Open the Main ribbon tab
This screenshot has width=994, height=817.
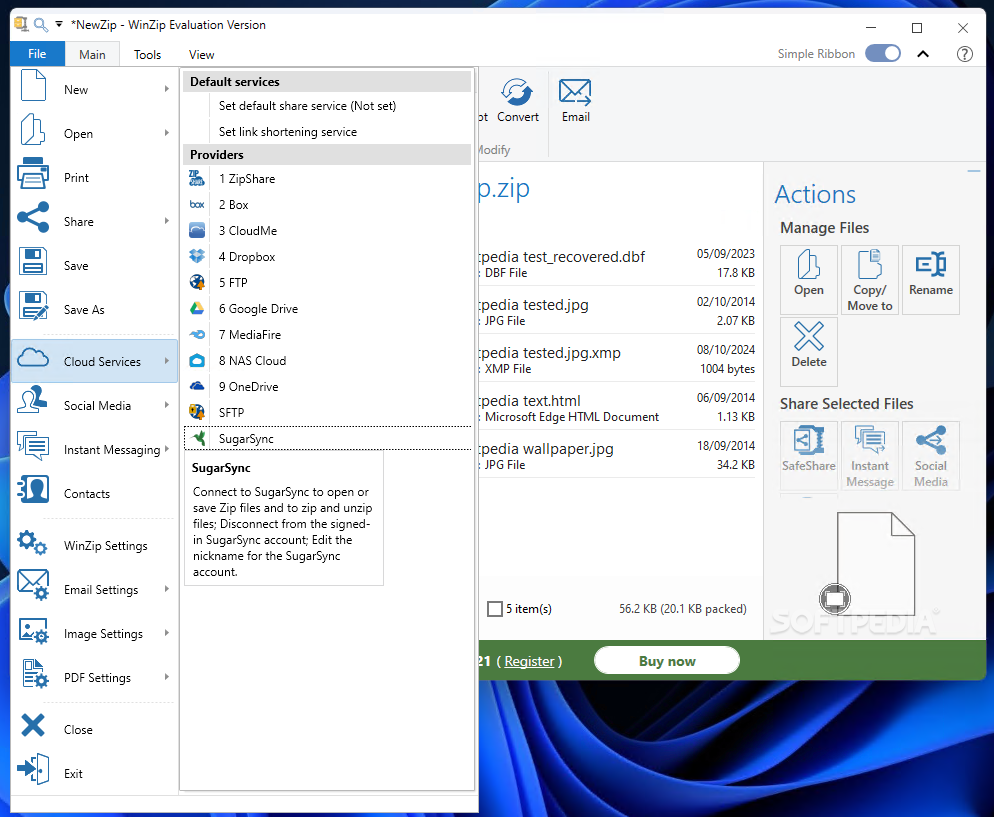[92, 55]
